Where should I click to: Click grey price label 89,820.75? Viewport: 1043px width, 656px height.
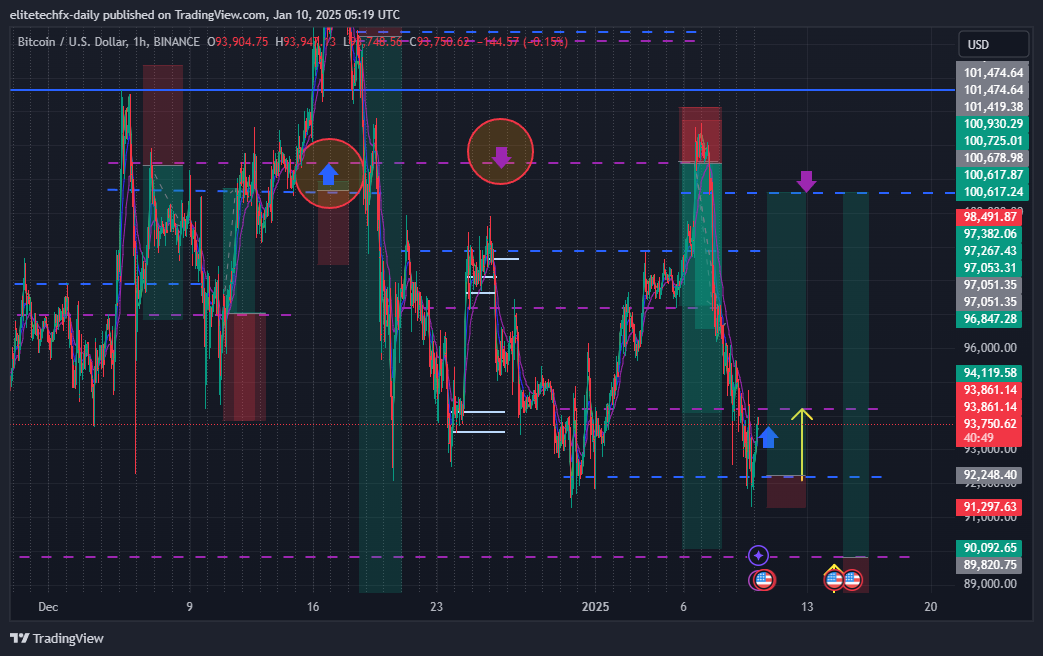click(989, 565)
